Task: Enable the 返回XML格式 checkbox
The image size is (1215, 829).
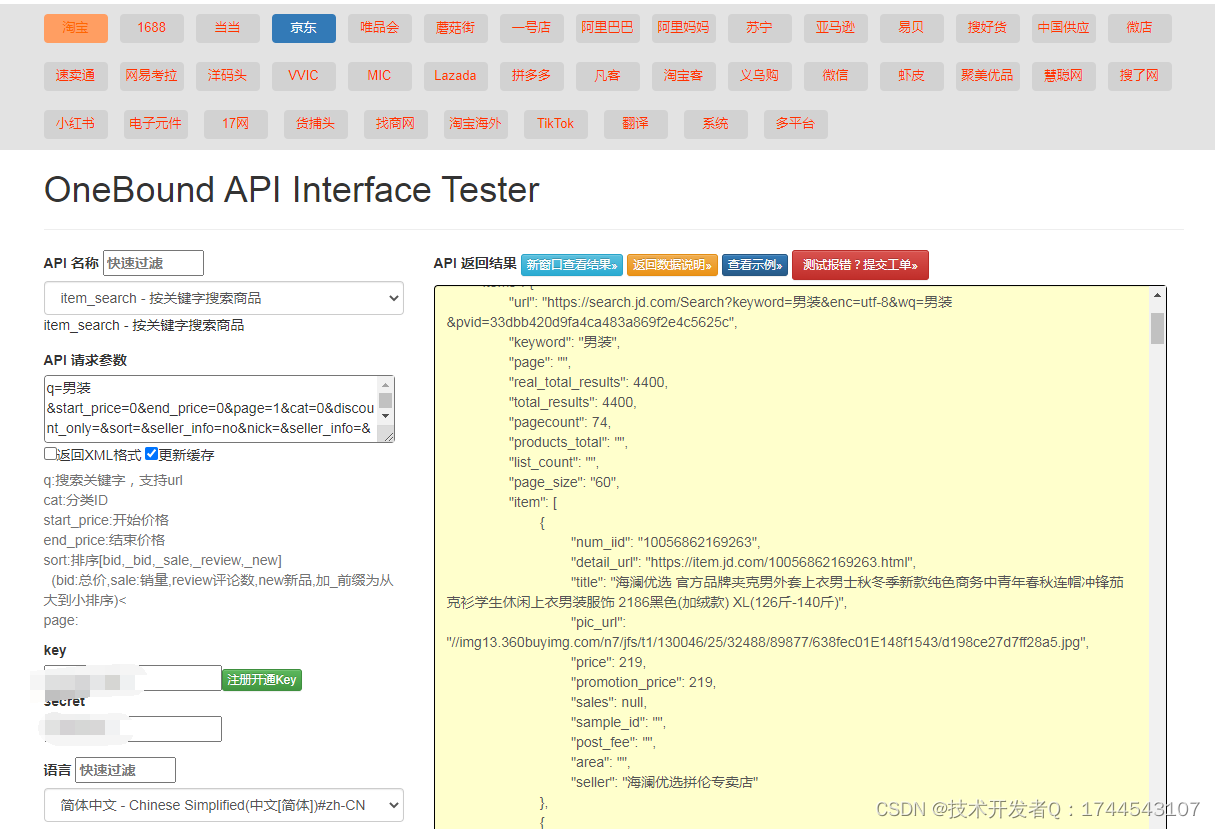Action: coord(51,454)
